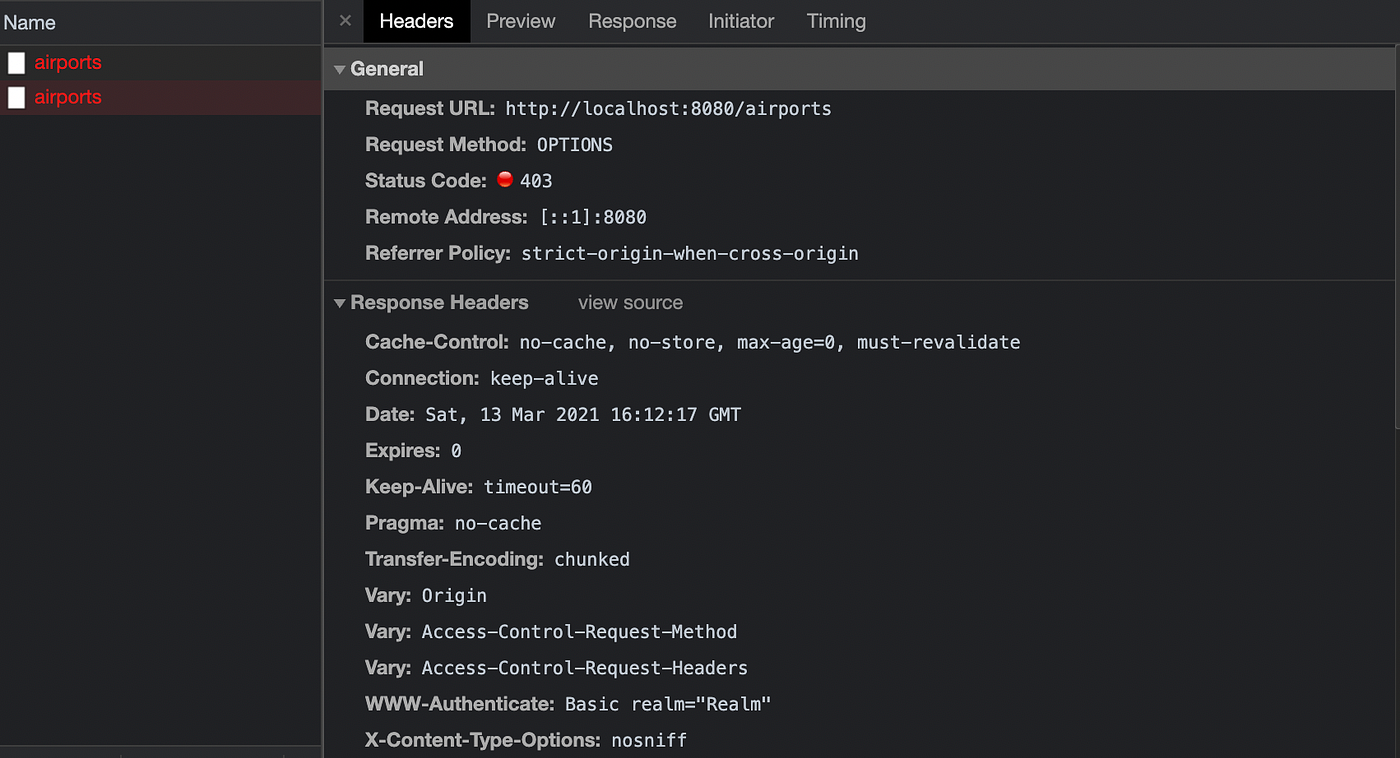Collapse the General section
The width and height of the screenshot is (1400, 758).
pos(340,69)
